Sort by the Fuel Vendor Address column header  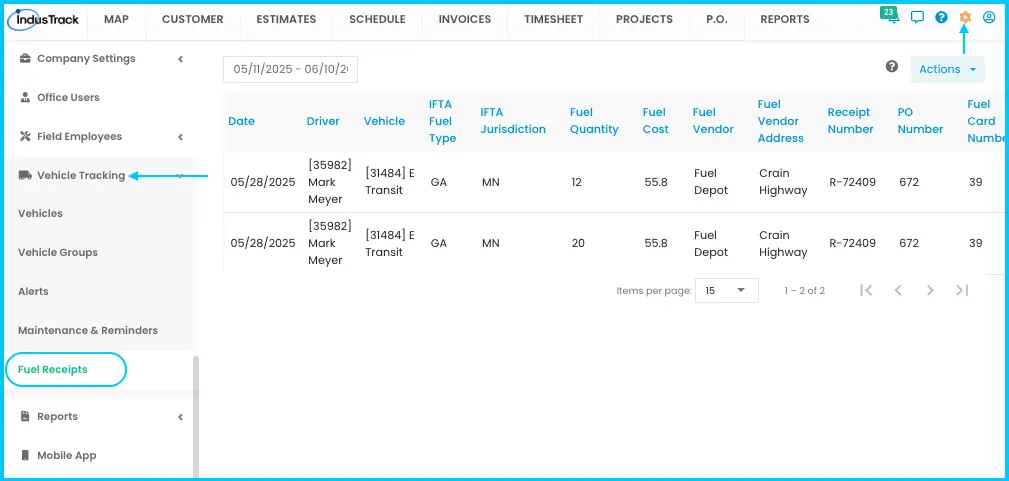[x=781, y=121]
